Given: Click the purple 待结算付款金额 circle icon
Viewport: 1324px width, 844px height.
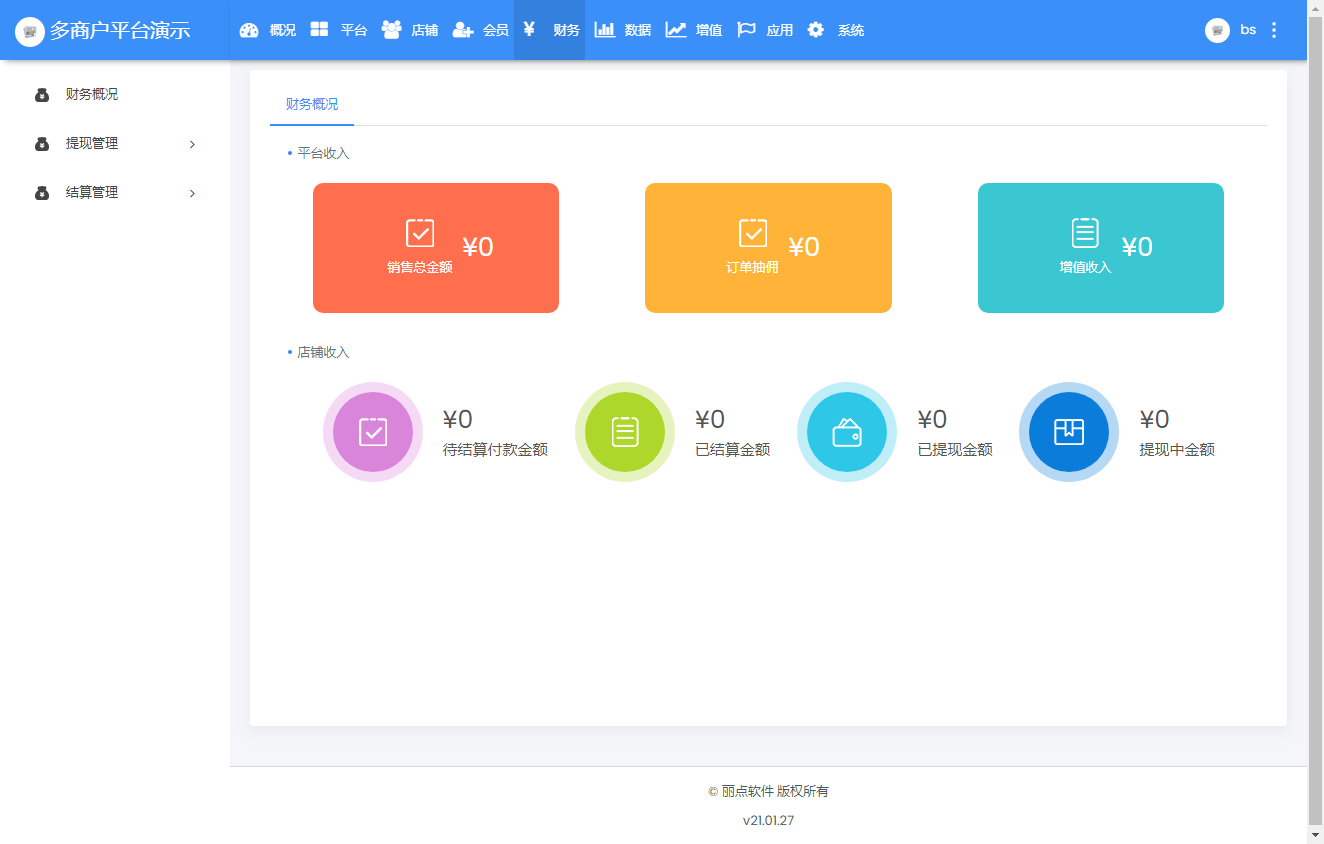Looking at the screenshot, I should click(x=373, y=432).
